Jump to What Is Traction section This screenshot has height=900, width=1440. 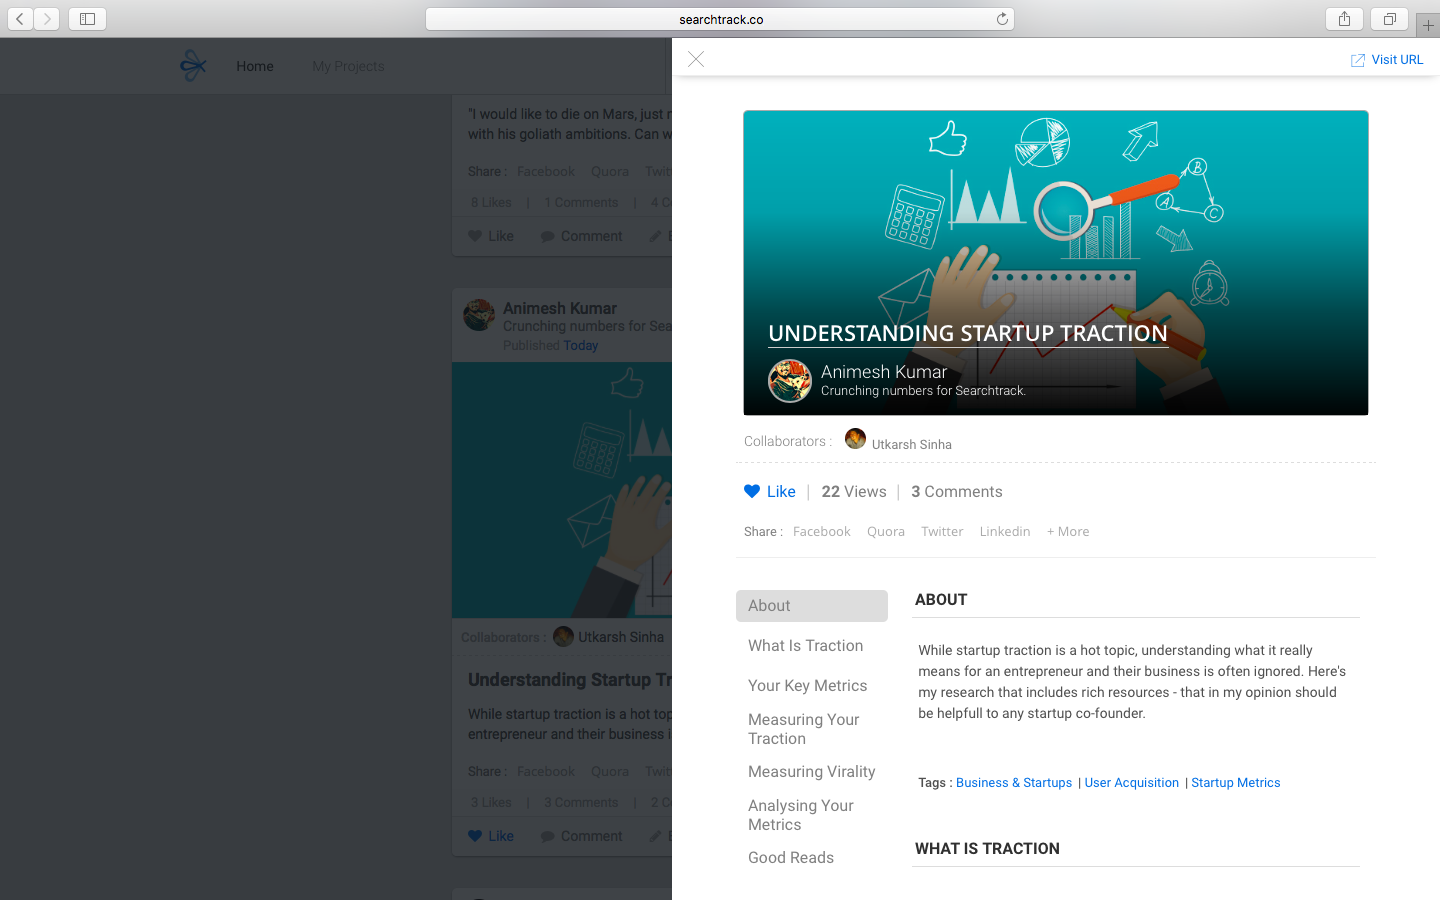click(x=806, y=646)
